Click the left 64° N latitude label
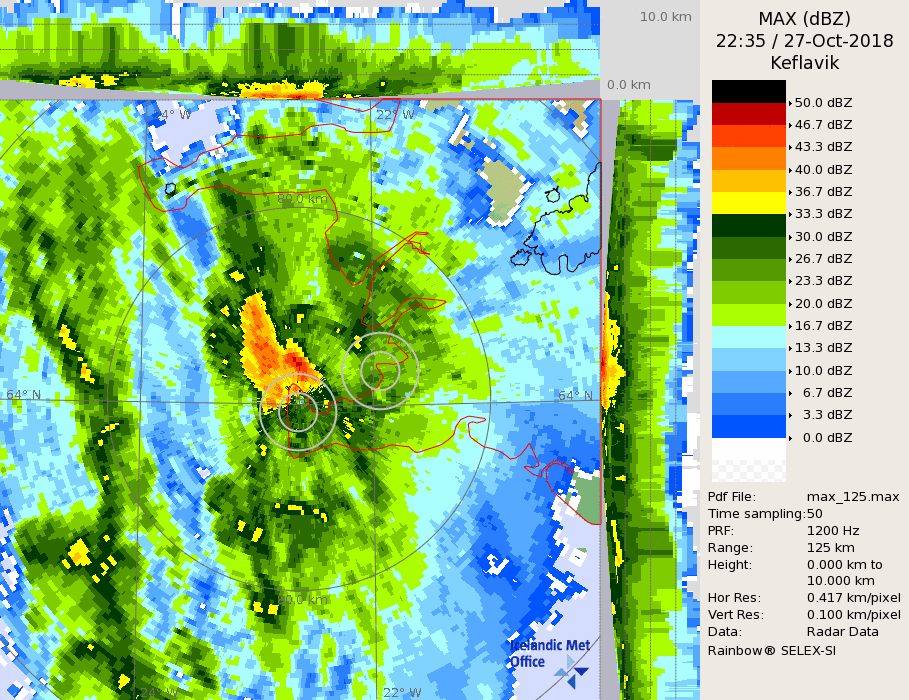Screen dimensions: 909x700 (24, 395)
